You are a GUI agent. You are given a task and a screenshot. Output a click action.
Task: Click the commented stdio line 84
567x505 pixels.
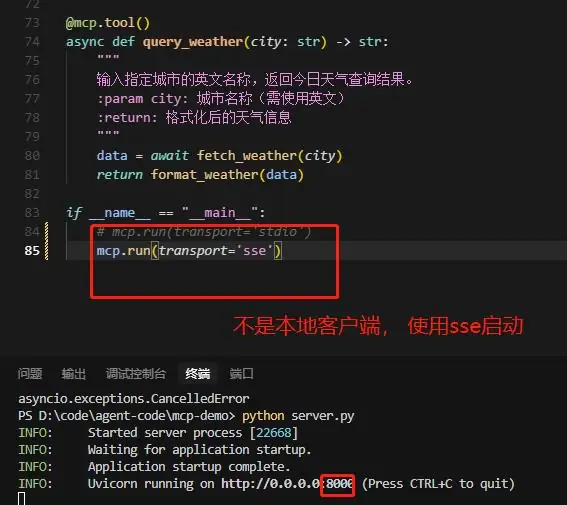pos(204,232)
